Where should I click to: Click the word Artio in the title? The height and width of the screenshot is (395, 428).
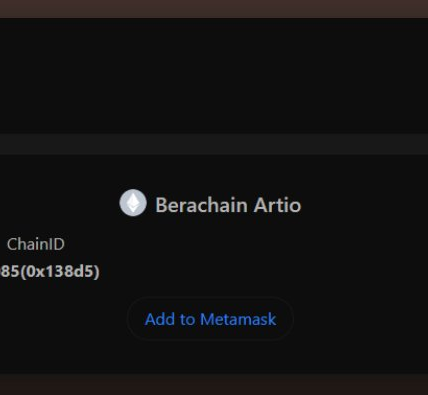click(277, 205)
